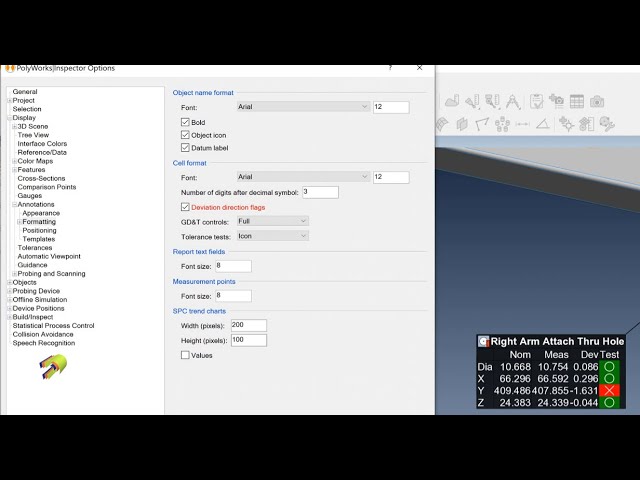This screenshot has height=480, width=640.
Task: Click the failed red X test icon for Y
Action: pos(609,391)
